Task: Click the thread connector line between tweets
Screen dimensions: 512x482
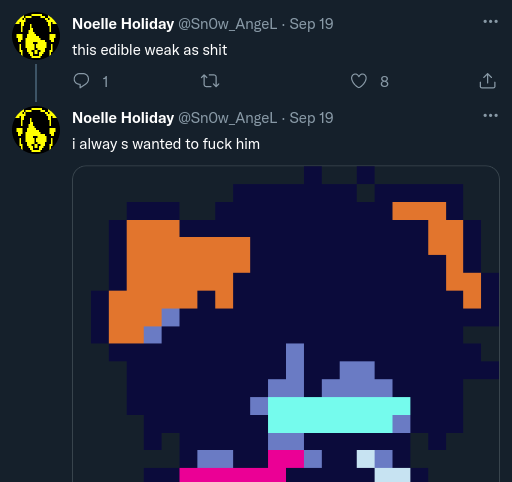Action: point(36,83)
